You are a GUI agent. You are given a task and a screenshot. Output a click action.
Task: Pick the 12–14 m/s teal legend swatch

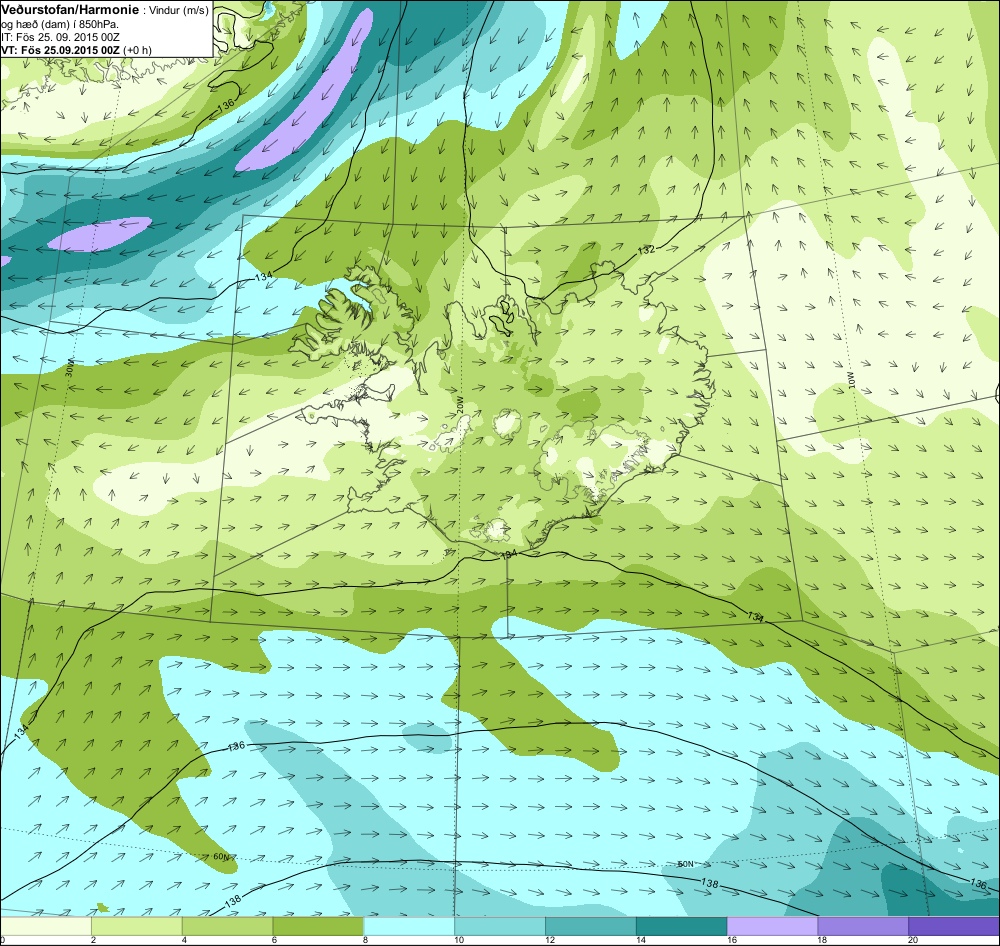[x=591, y=926]
